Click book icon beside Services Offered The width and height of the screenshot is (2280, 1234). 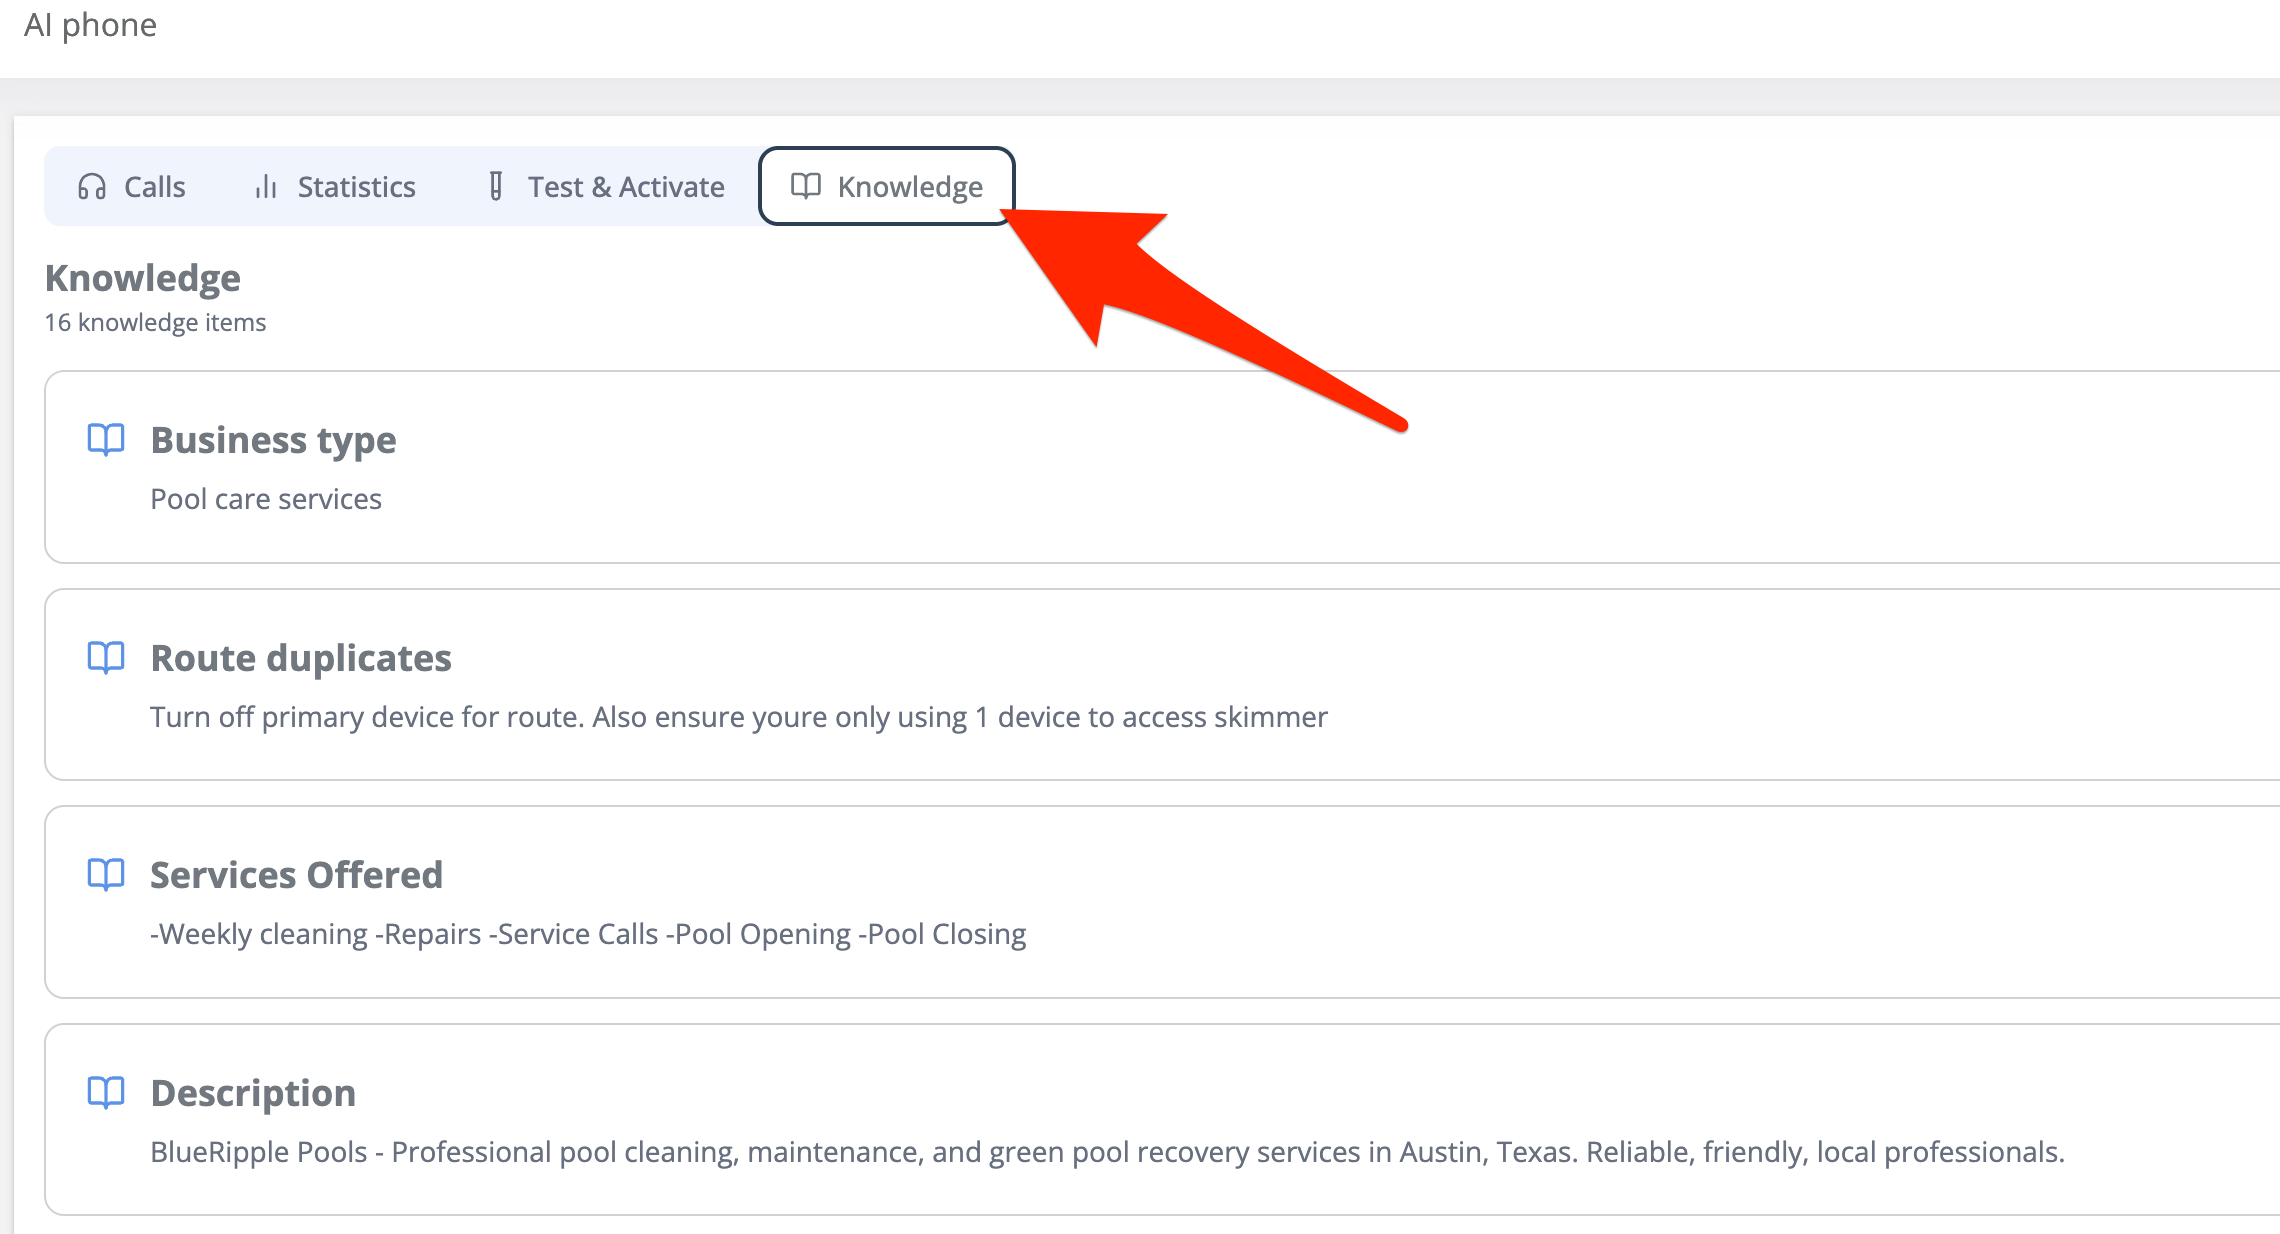[x=106, y=874]
